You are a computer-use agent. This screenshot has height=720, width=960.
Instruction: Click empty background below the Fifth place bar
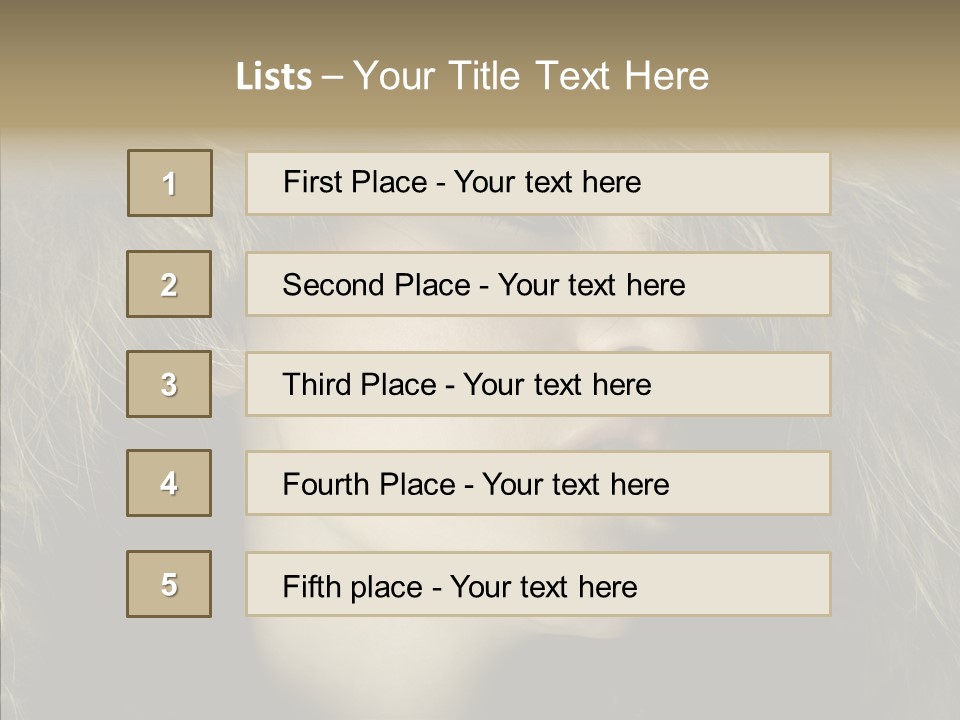click(538, 668)
